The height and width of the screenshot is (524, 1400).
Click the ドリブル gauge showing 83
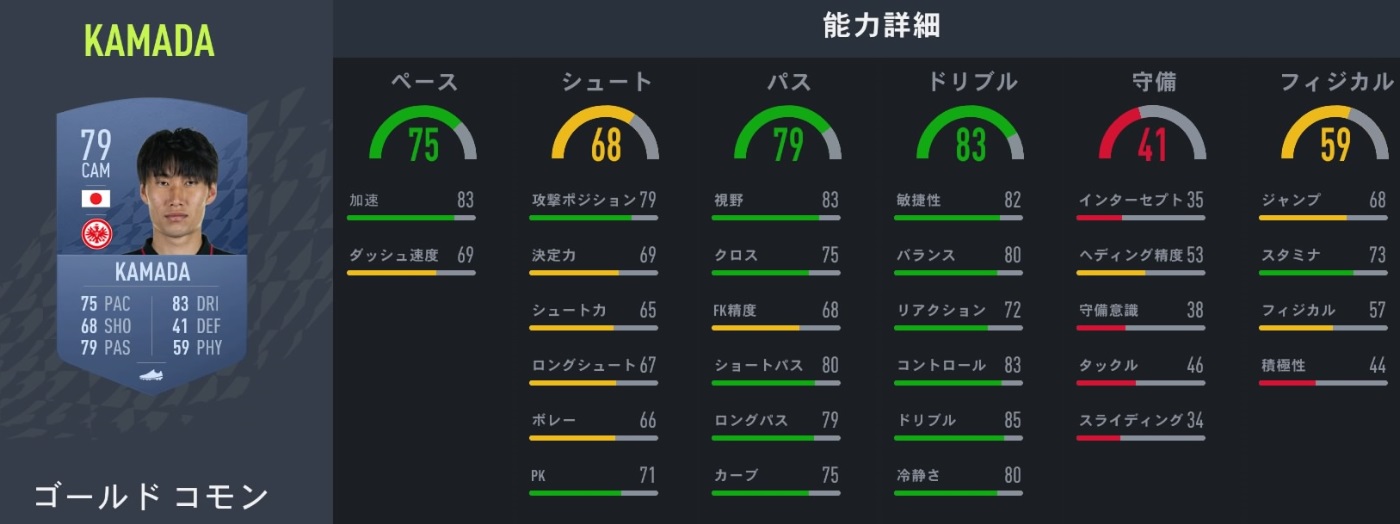pos(970,137)
